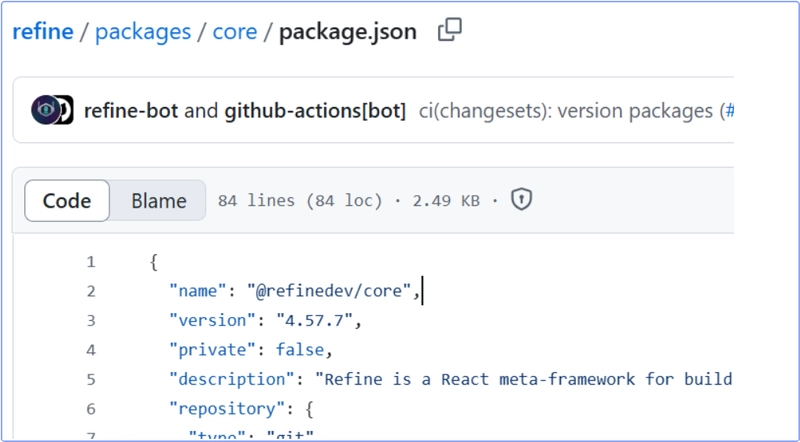Click the "repository" key
The image size is (800, 442).
coord(228,409)
